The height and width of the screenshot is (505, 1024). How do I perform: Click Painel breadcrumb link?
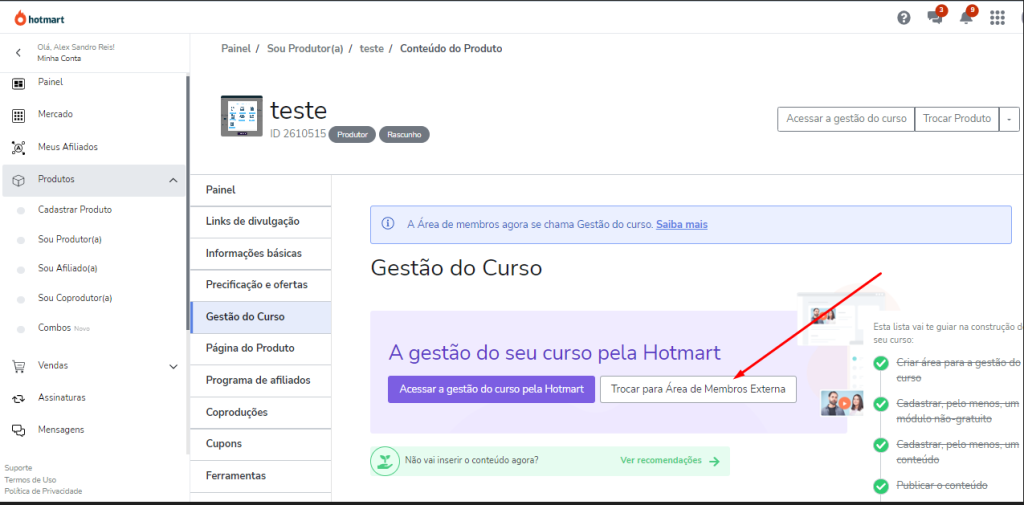pos(236,48)
